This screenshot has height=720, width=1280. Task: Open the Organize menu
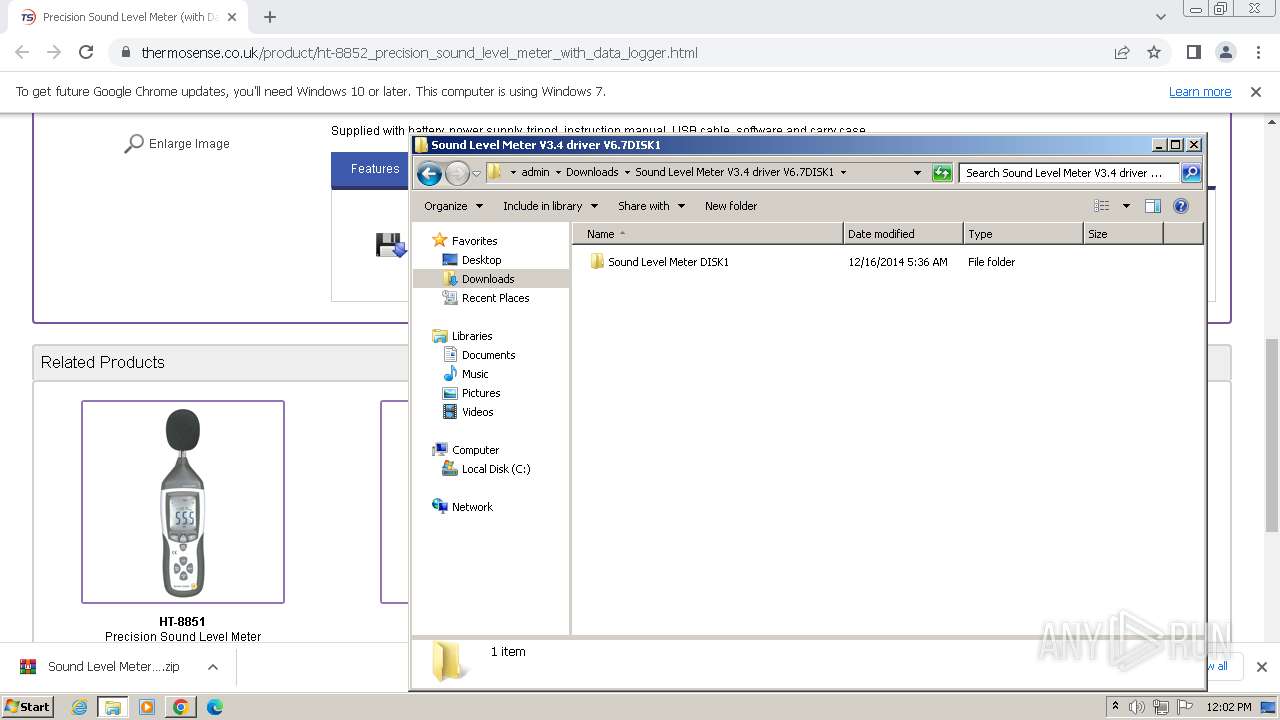pos(453,206)
